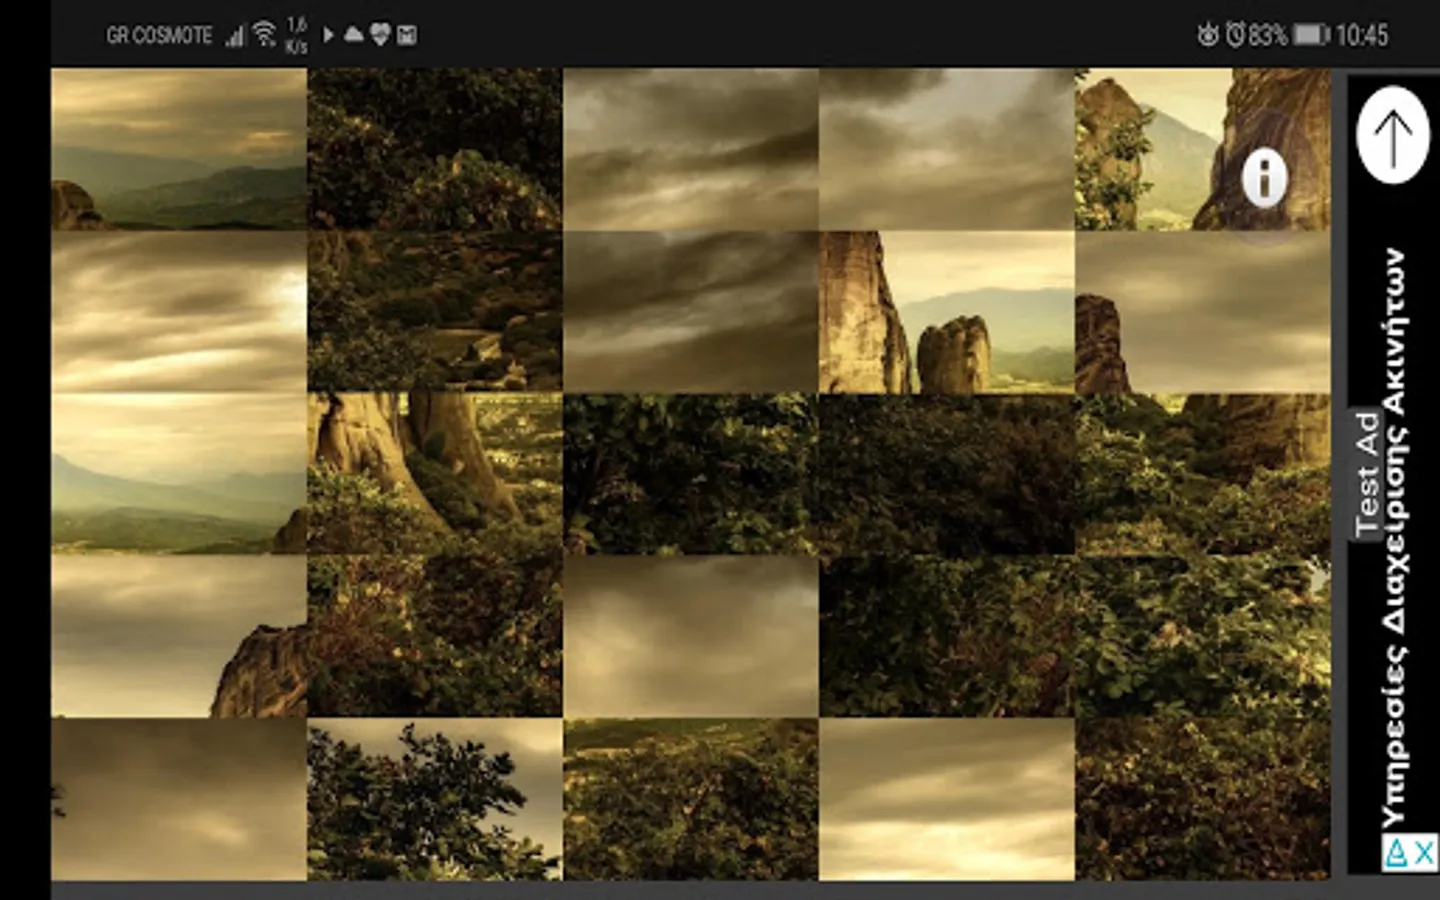This screenshot has width=1440, height=900.
Task: Select the tile with tall cliff and small rock pillar
Action: click(947, 312)
